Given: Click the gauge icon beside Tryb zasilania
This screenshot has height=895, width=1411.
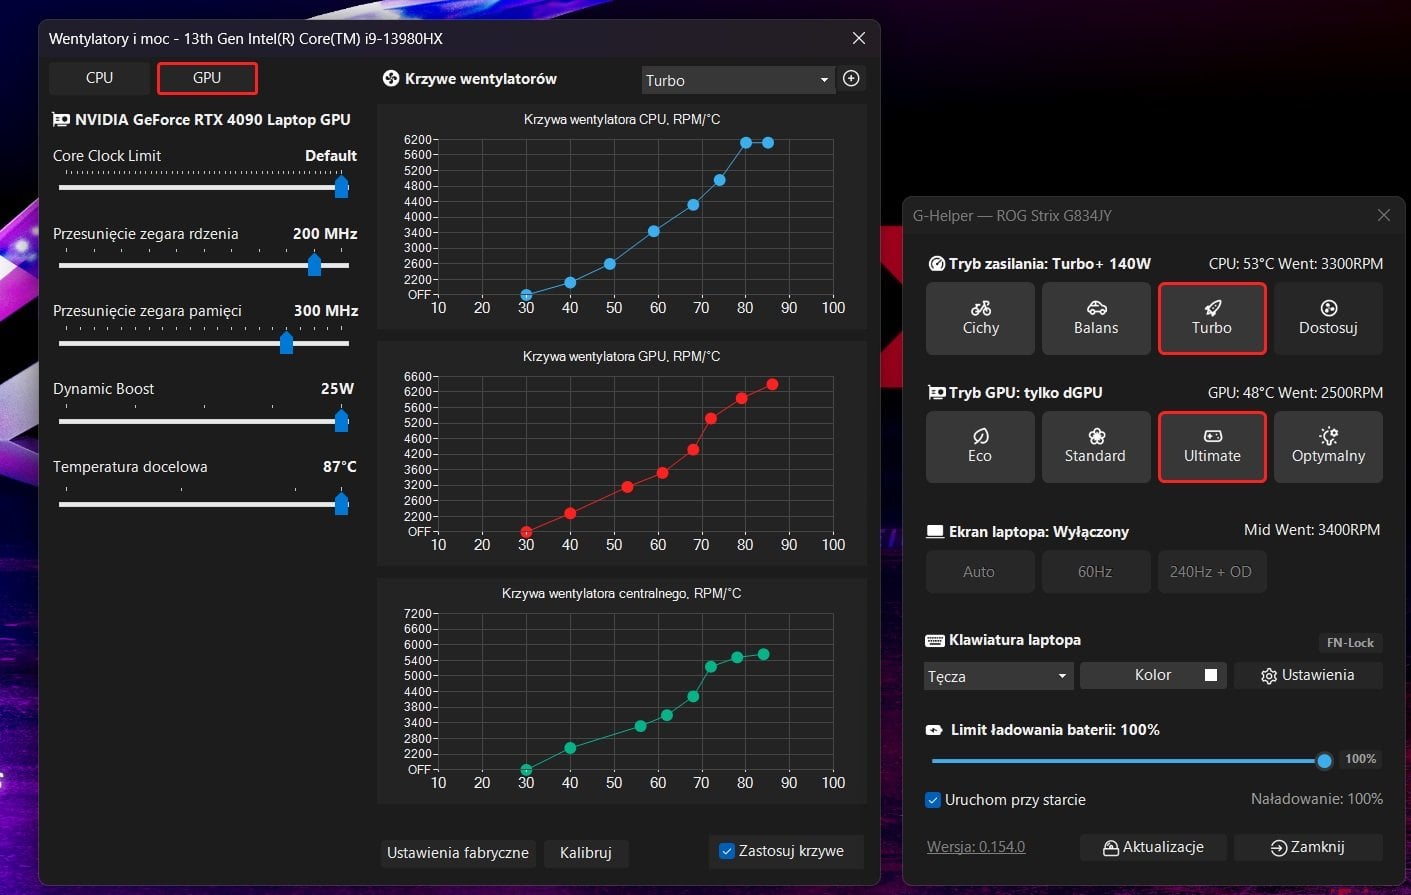Looking at the screenshot, I should point(937,264).
